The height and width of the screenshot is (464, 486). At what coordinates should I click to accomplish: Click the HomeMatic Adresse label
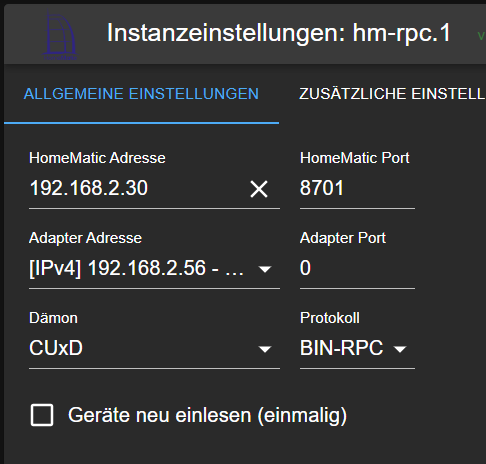97,158
